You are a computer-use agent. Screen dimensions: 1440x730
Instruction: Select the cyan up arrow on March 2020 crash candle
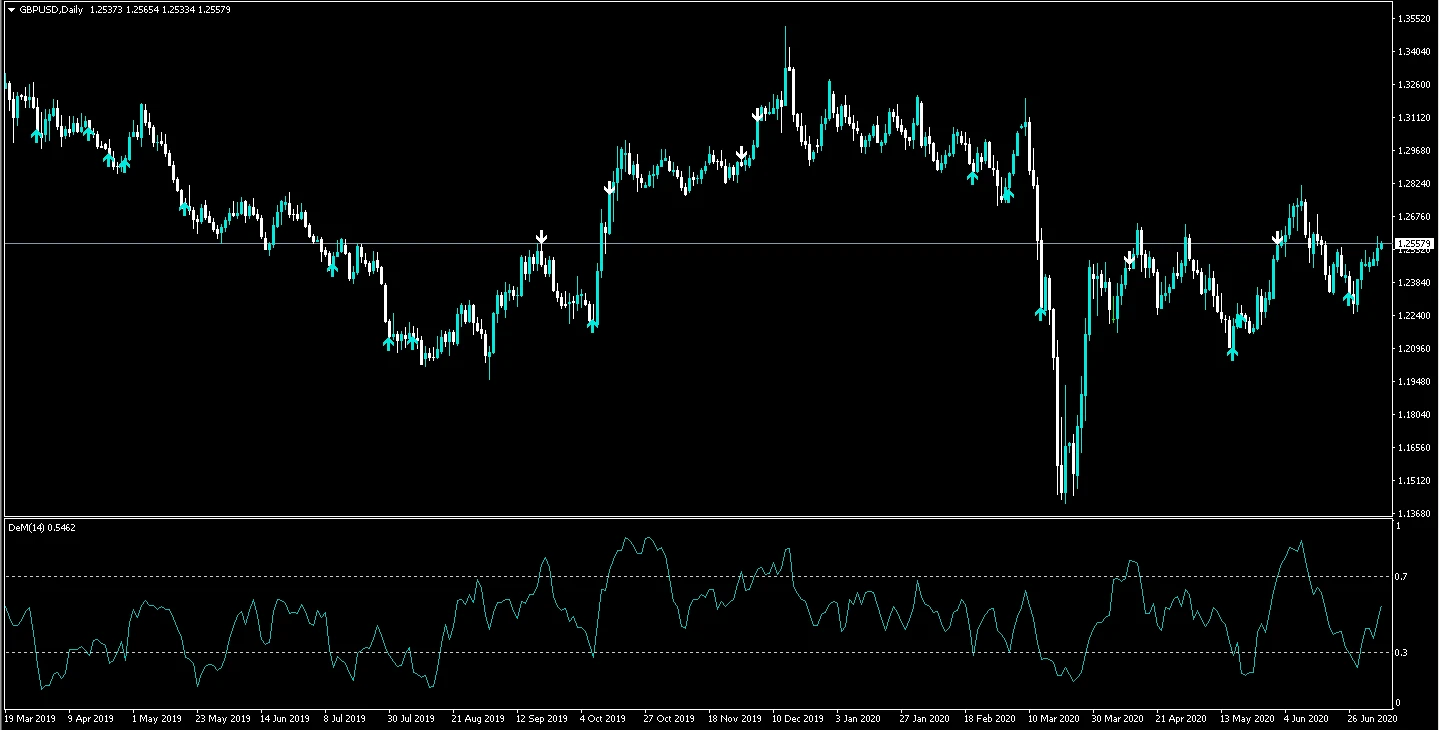click(x=1041, y=313)
